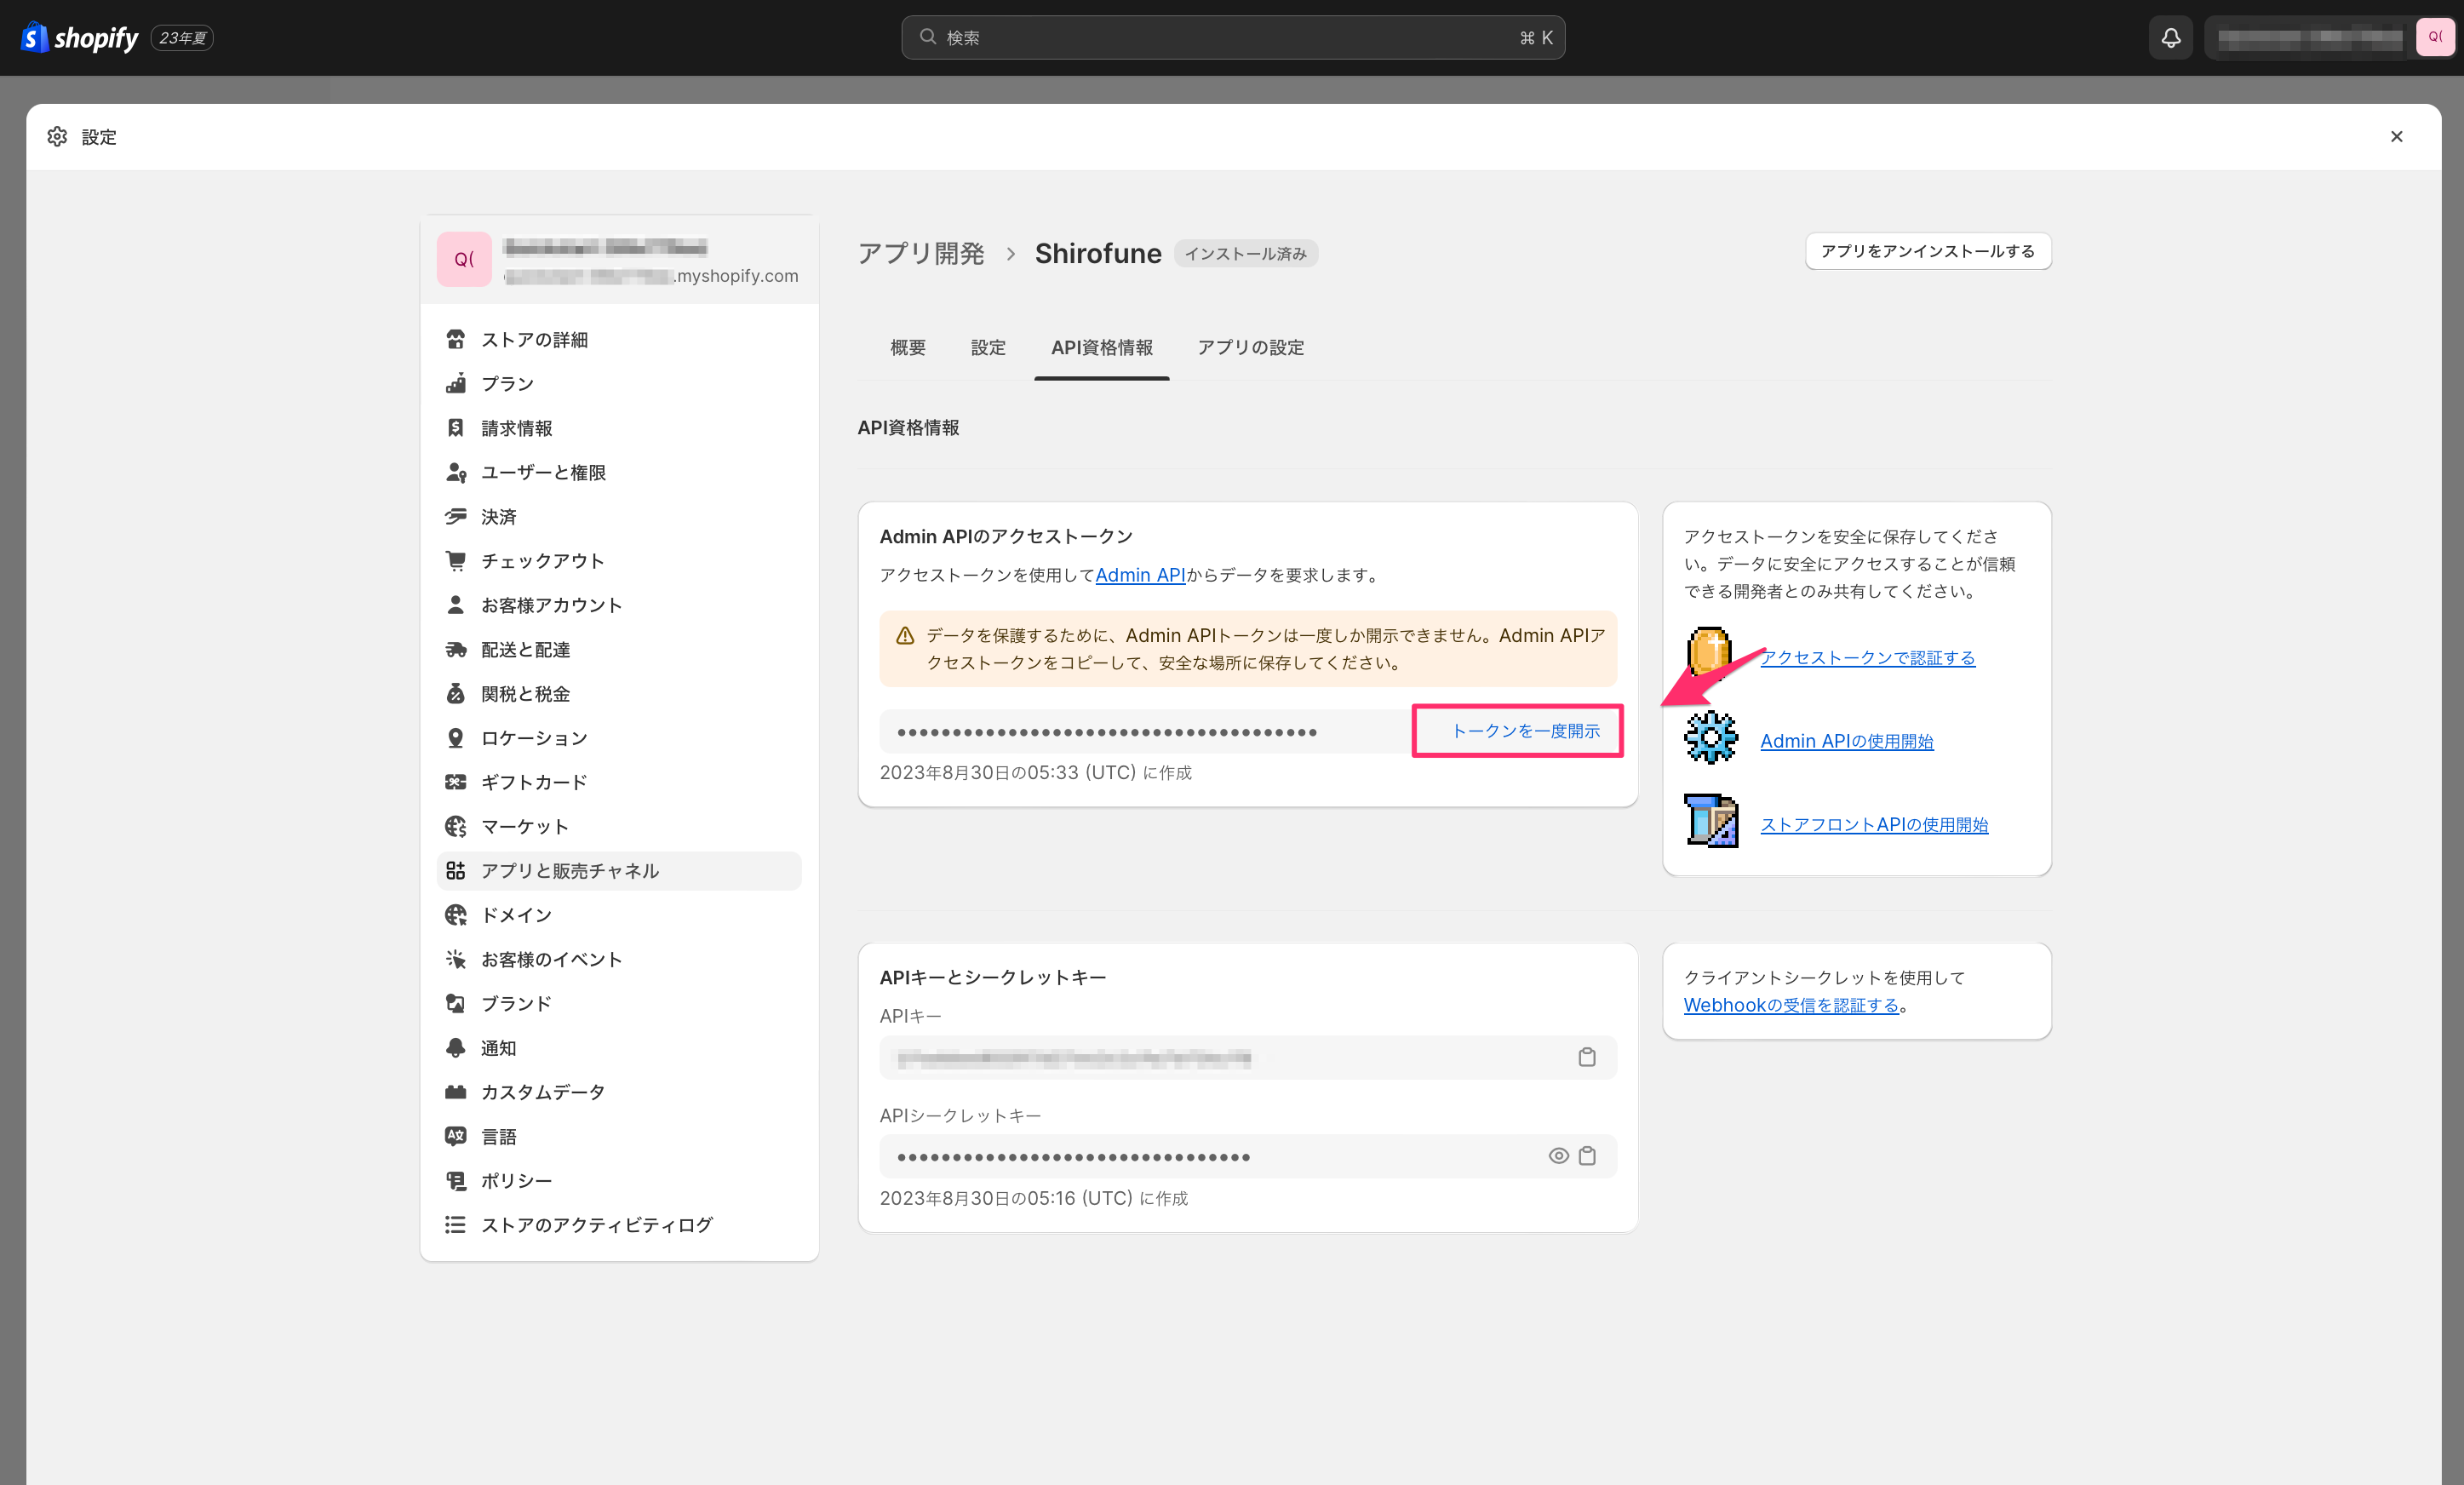Viewport: 2464px width, 1485px height.
Task: Open アクセストークンで認証する link
Action: [x=1867, y=658]
